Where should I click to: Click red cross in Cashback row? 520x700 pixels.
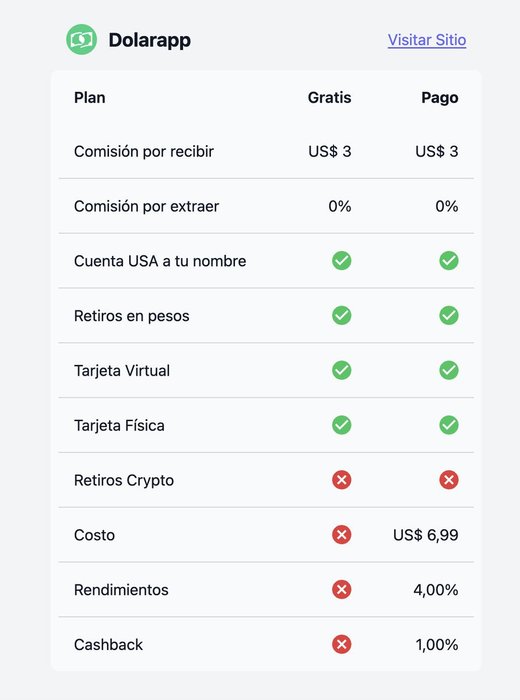pos(341,645)
